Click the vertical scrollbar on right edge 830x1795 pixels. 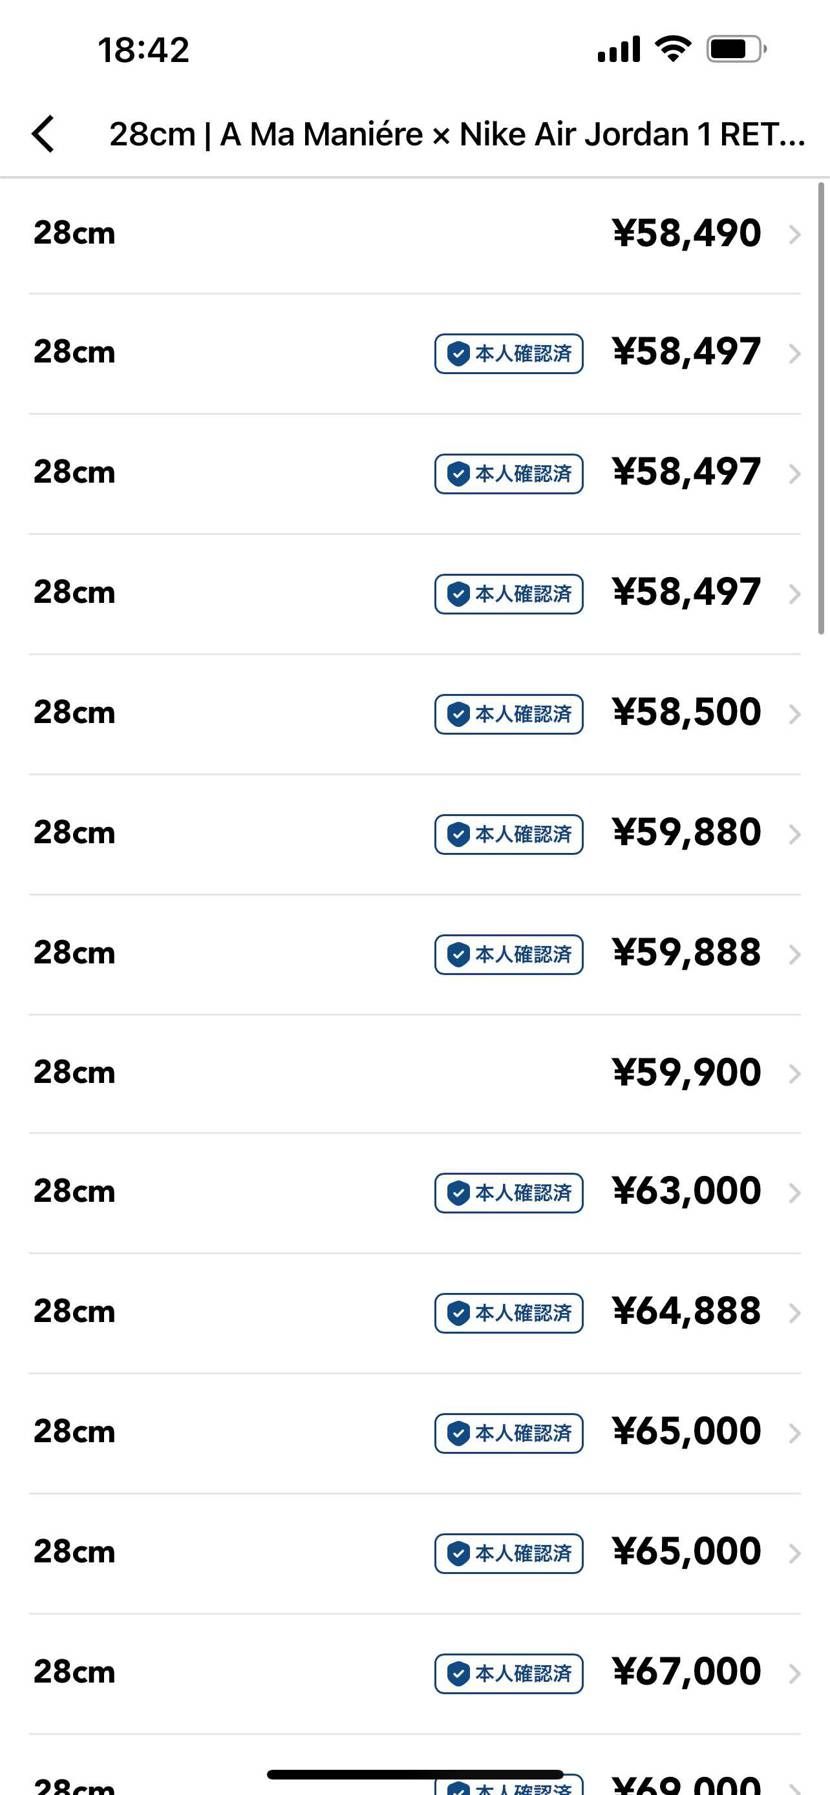pyautogui.click(x=822, y=408)
